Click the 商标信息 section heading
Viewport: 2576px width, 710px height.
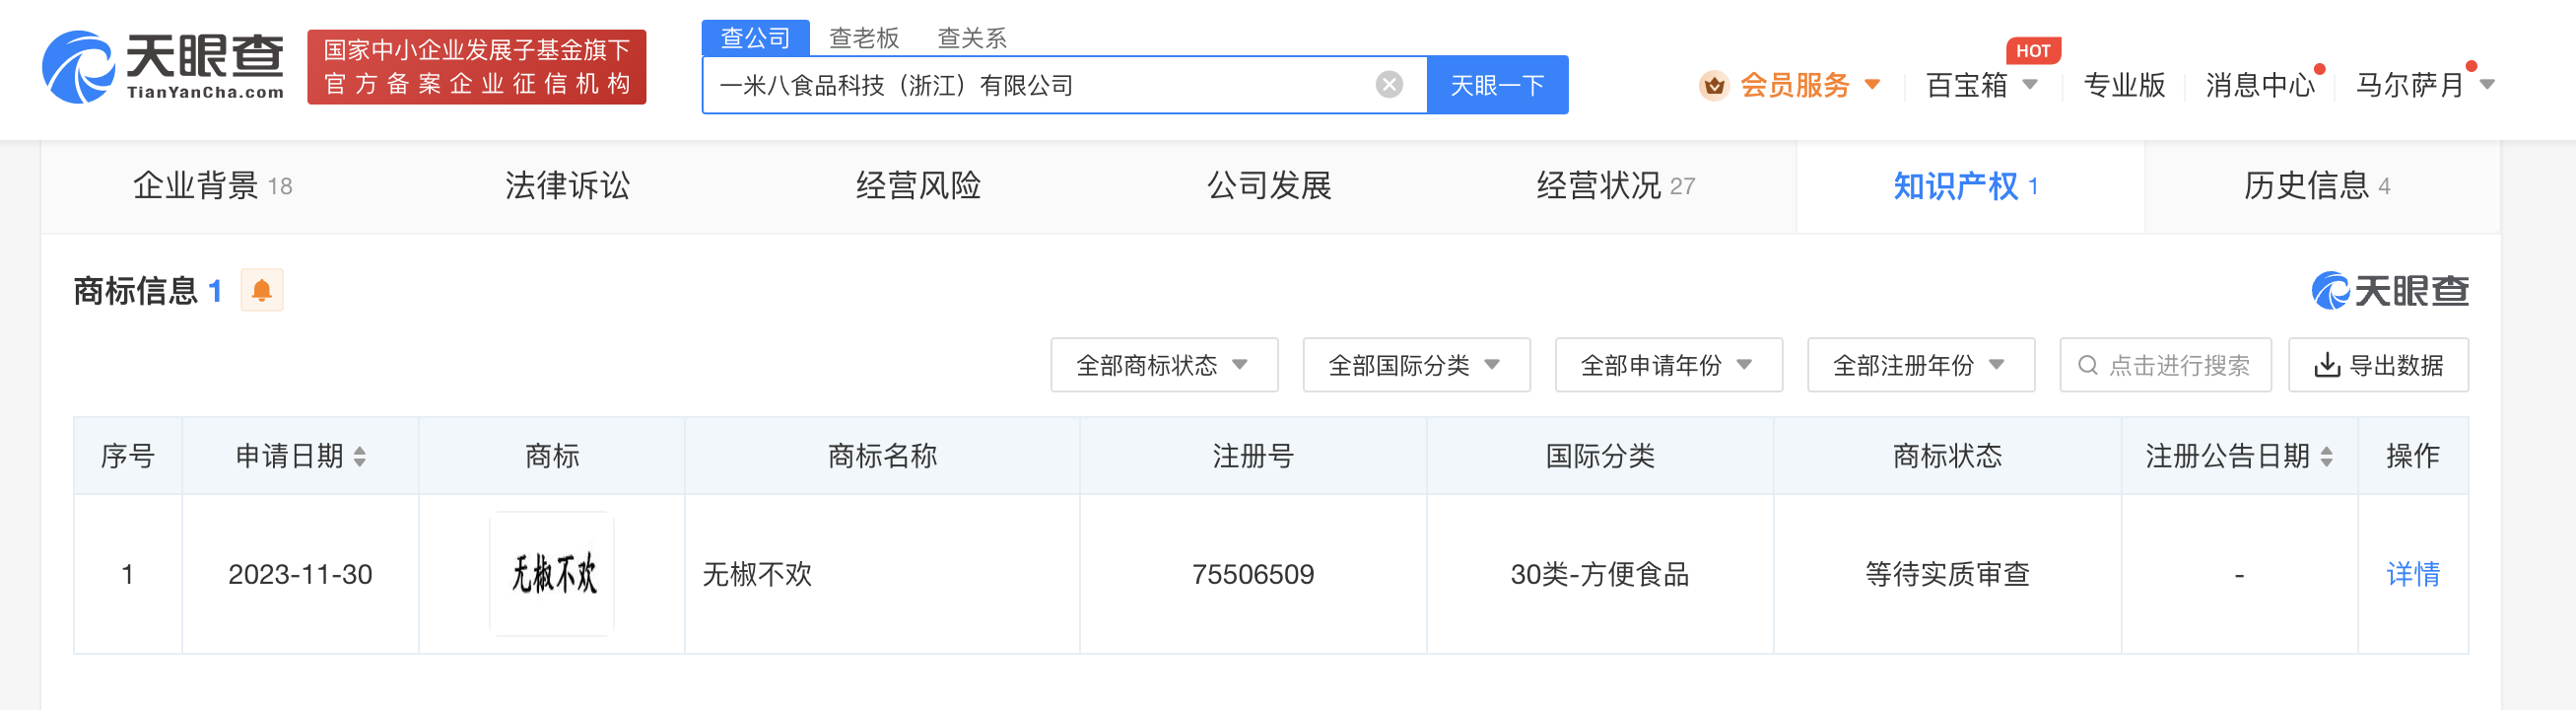pos(135,291)
